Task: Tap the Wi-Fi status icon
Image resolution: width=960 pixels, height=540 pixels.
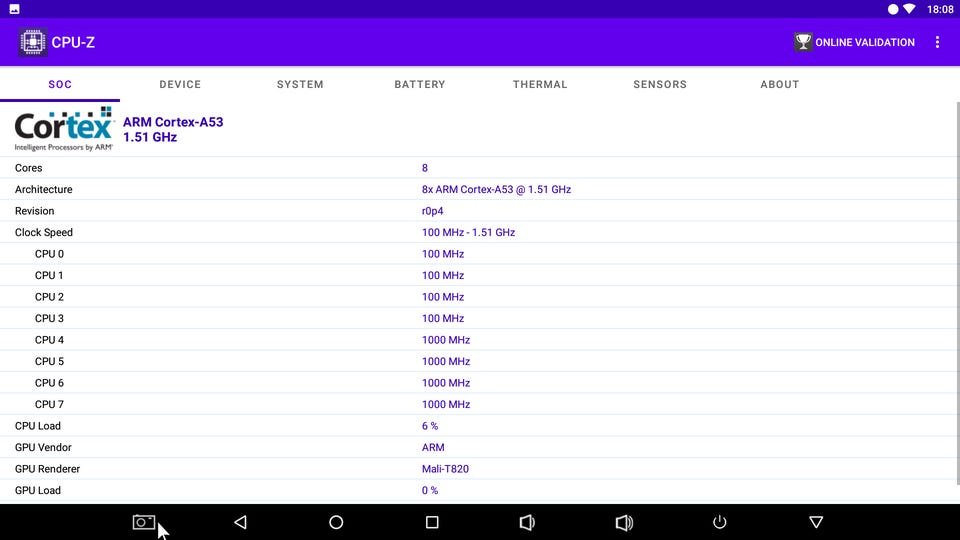Action: [x=910, y=9]
